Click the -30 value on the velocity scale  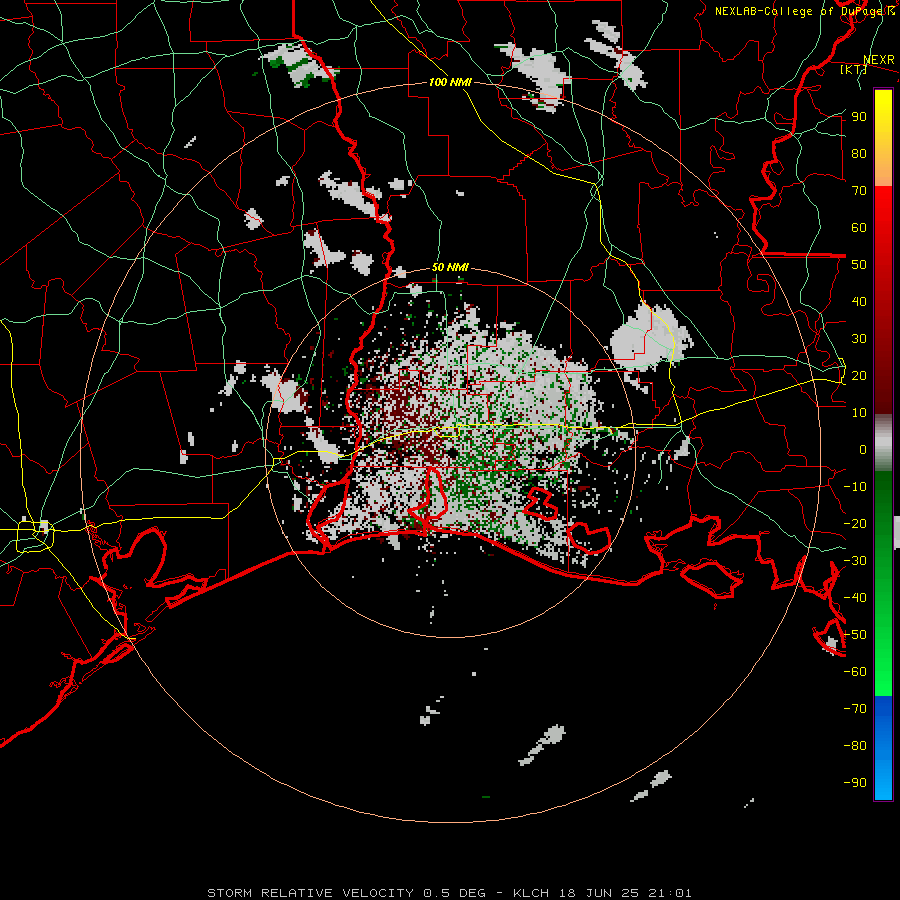click(855, 561)
